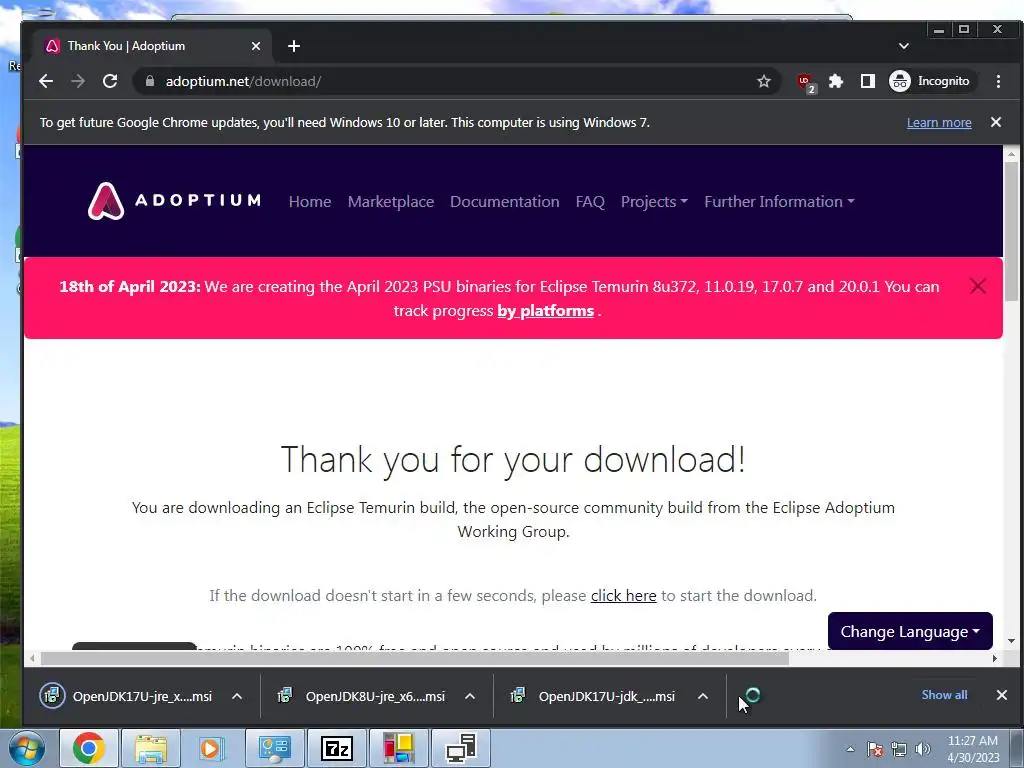
Task: Open the Control Panel taskbar icon
Action: [274, 748]
